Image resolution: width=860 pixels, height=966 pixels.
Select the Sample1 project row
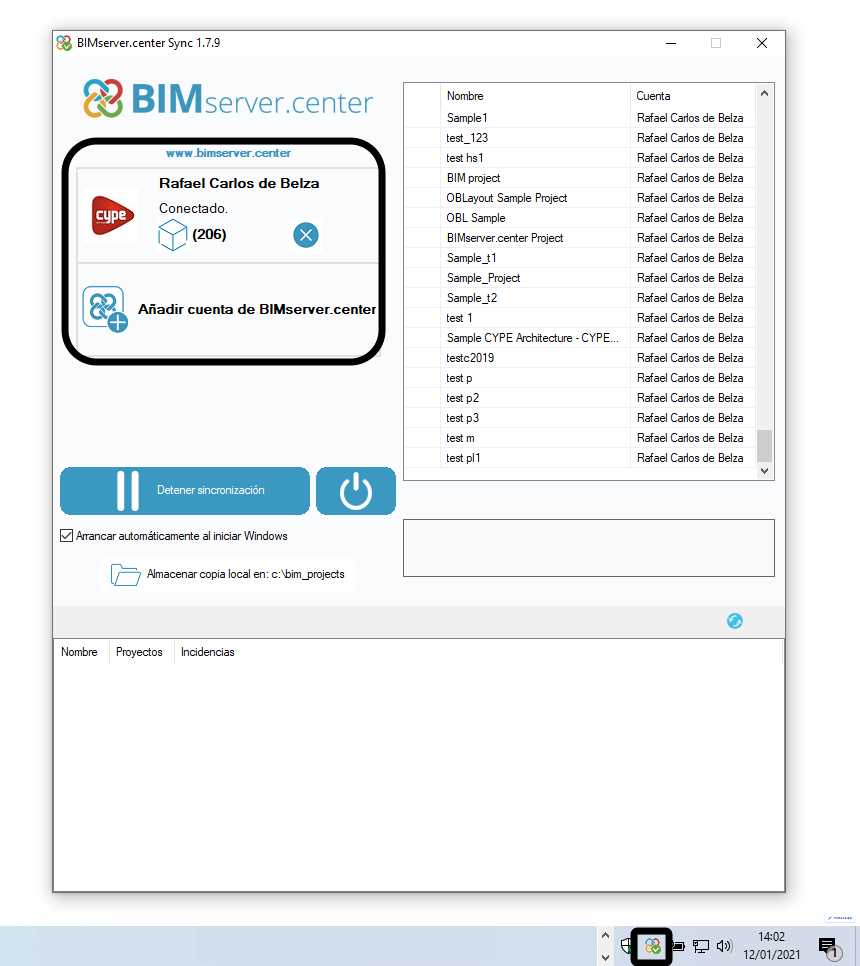(580, 118)
